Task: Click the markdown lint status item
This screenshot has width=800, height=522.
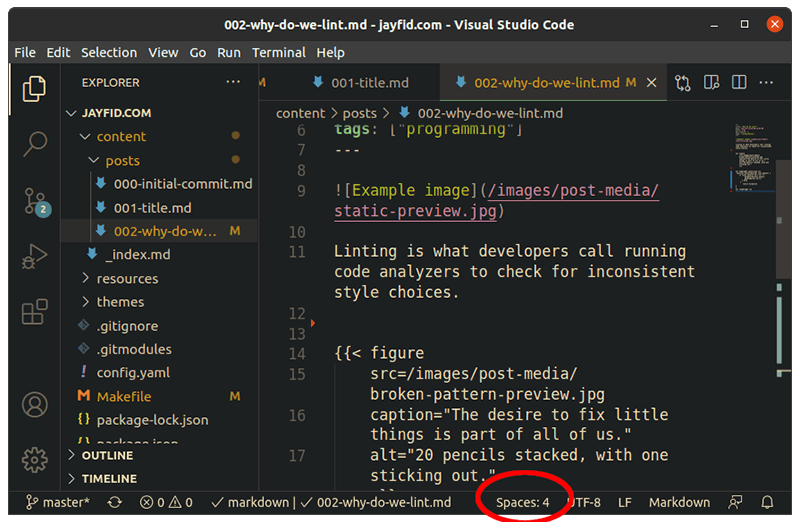Action: coord(250,503)
